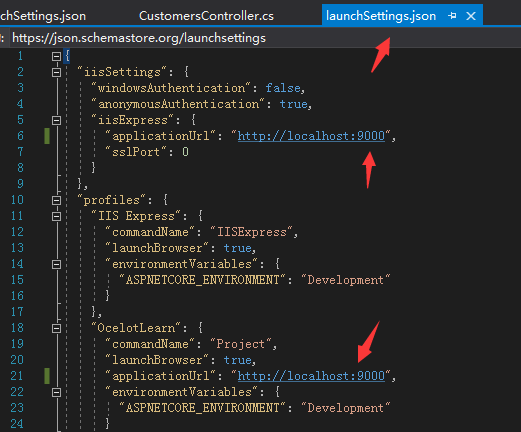Collapse the profiles block

(56, 200)
